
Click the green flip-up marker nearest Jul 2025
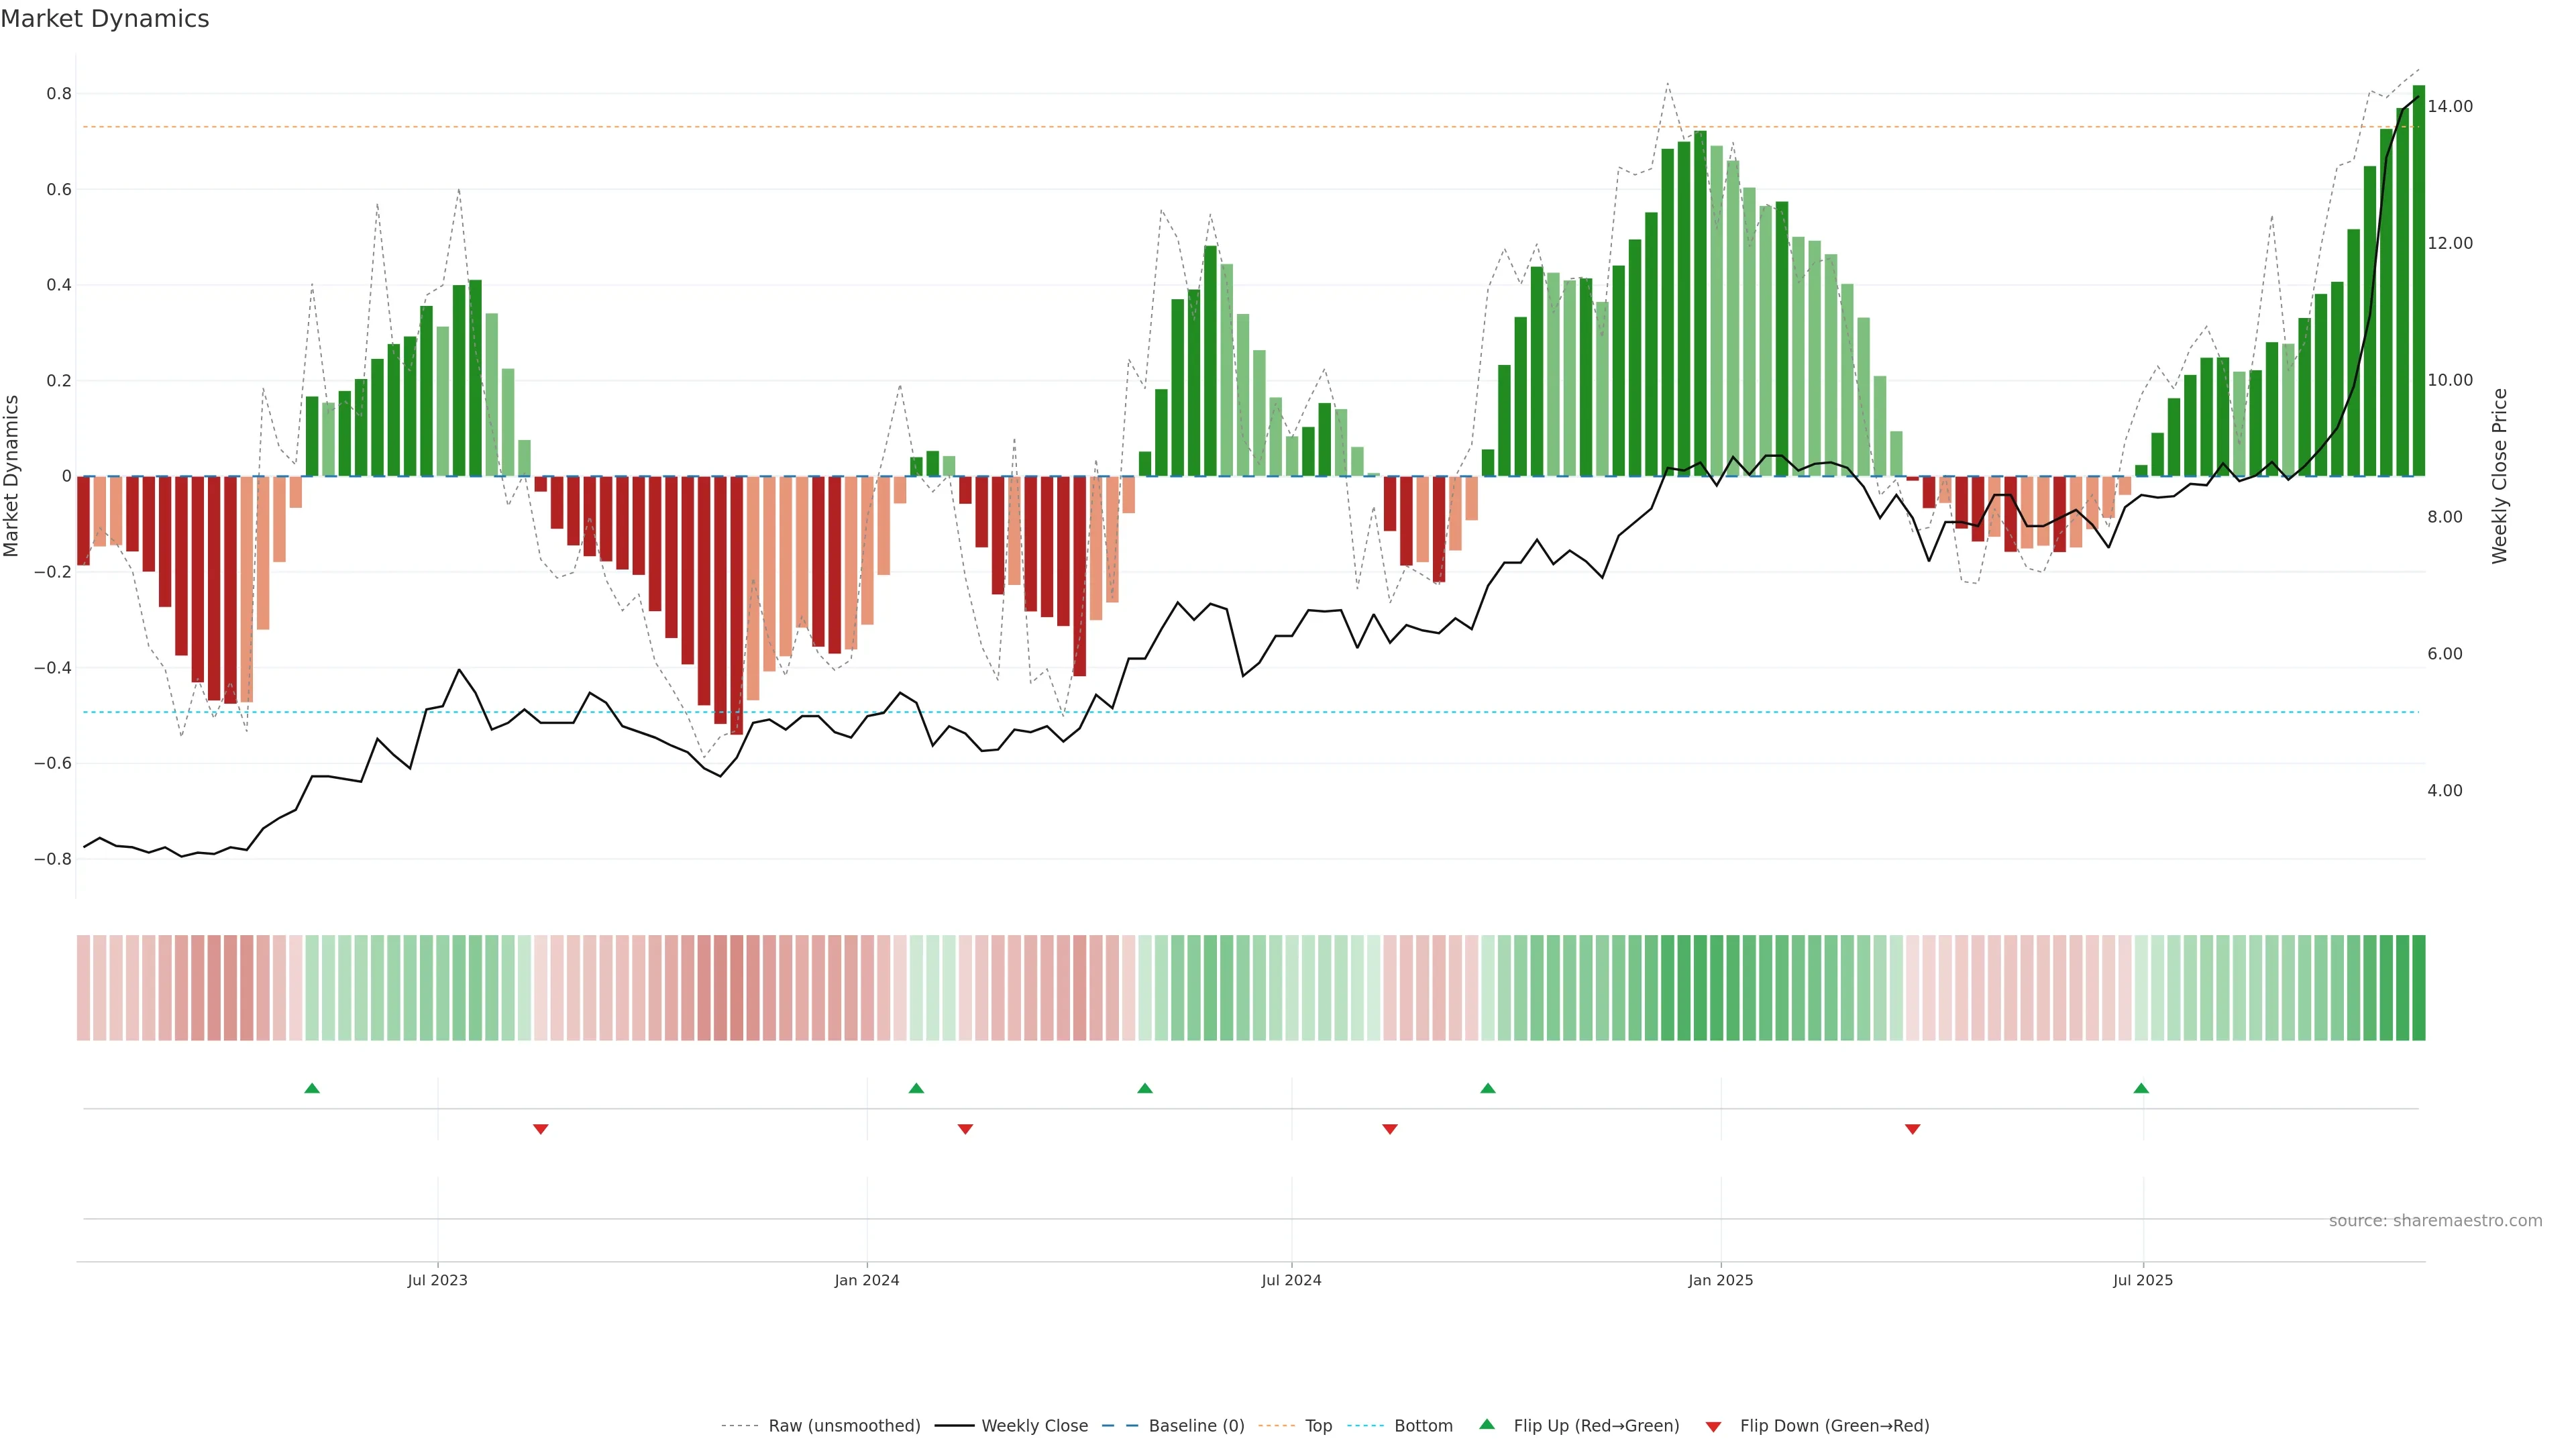2141,1088
